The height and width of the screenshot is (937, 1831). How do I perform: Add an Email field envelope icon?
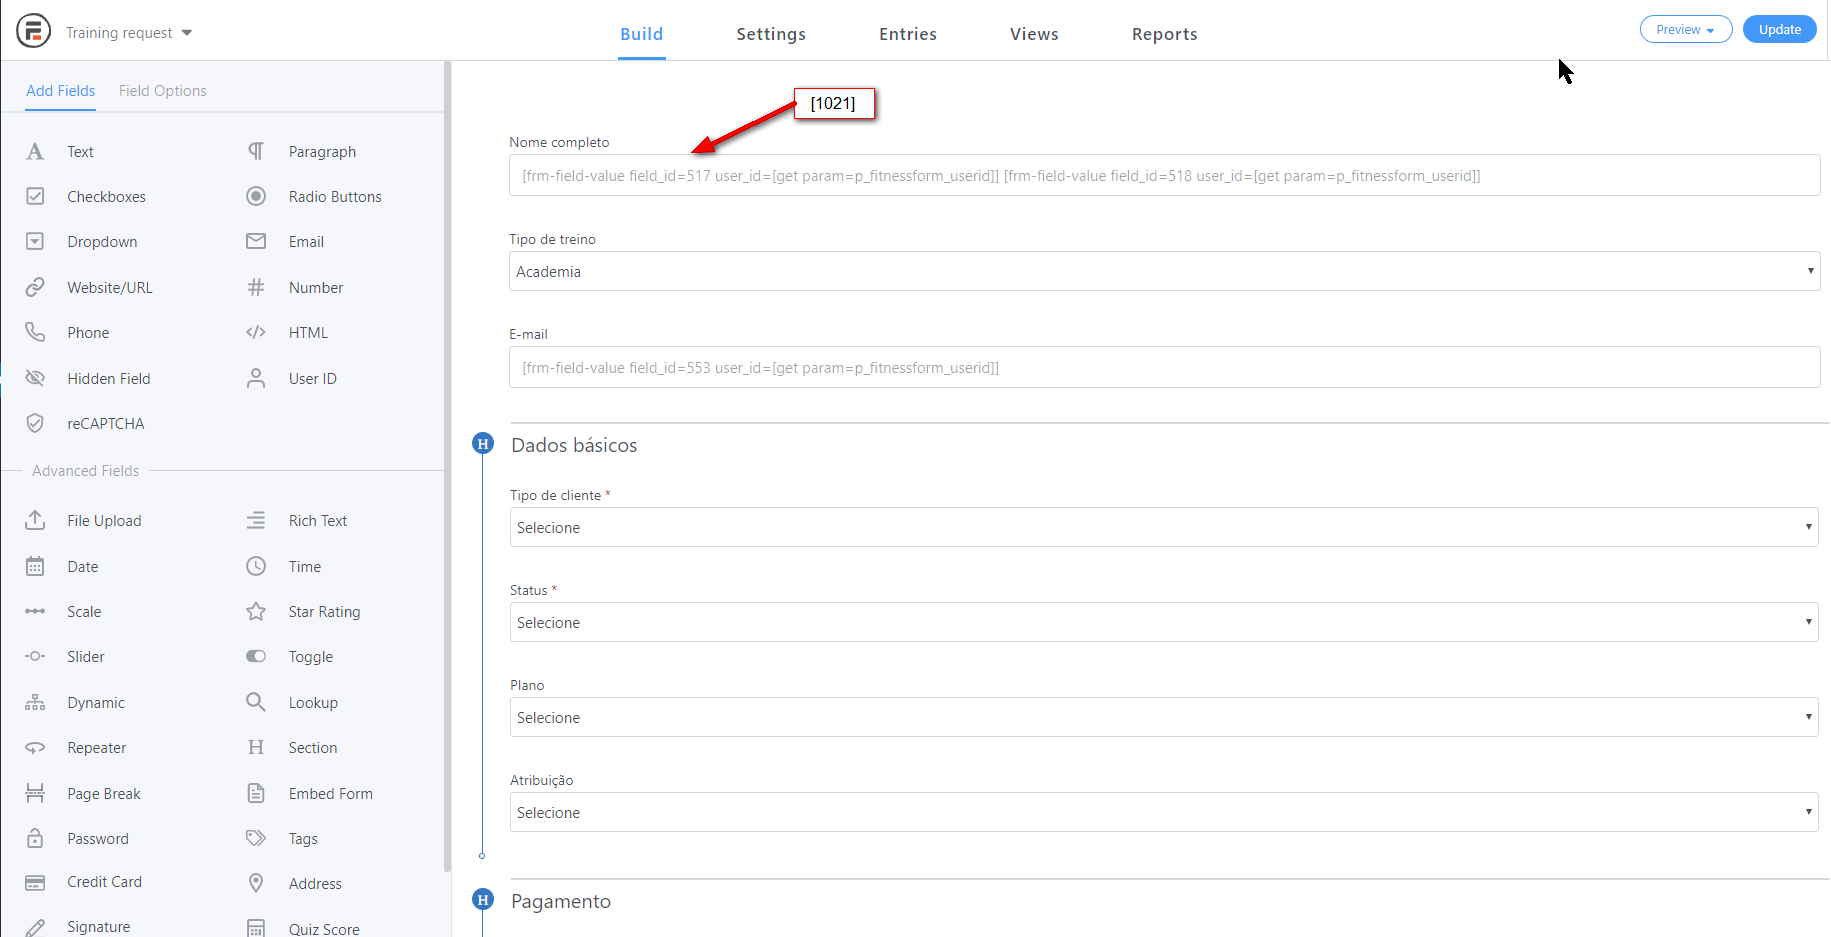tap(256, 241)
